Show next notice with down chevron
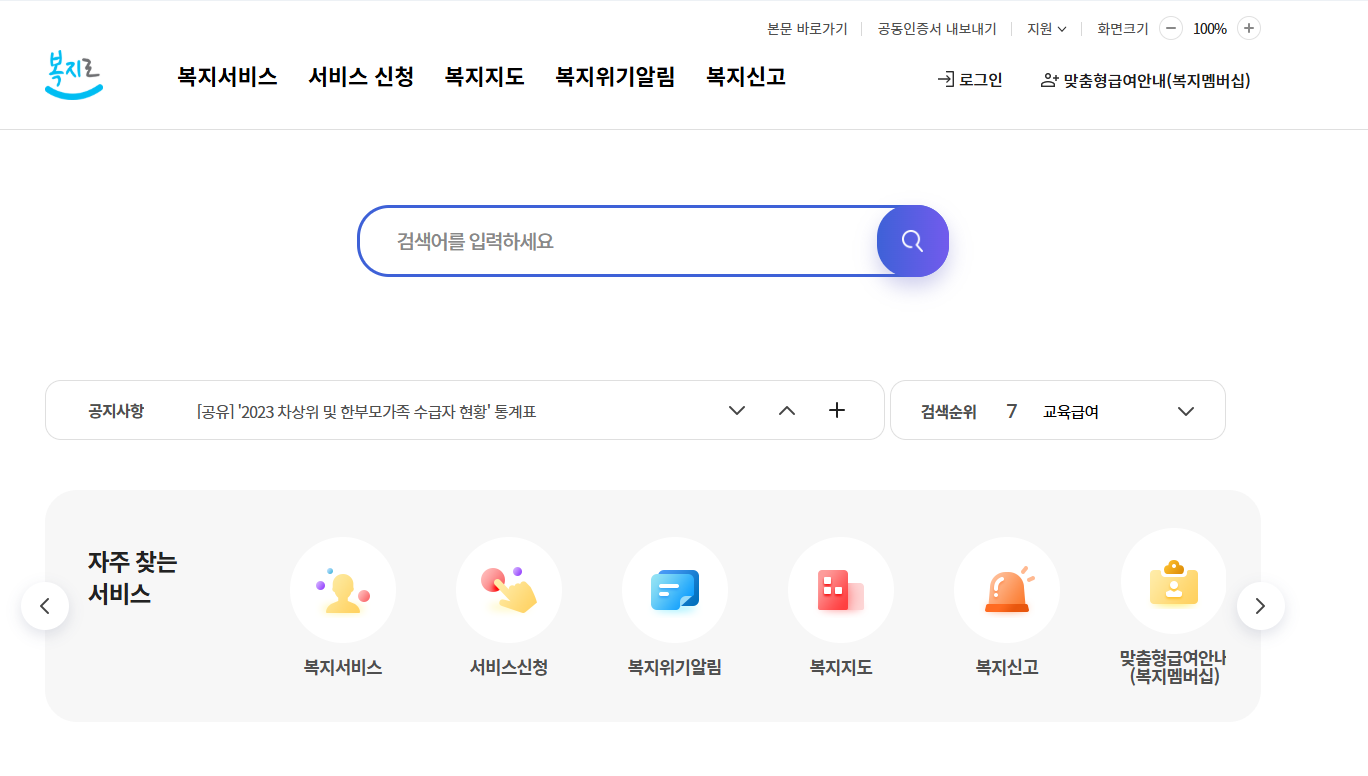 coord(737,410)
